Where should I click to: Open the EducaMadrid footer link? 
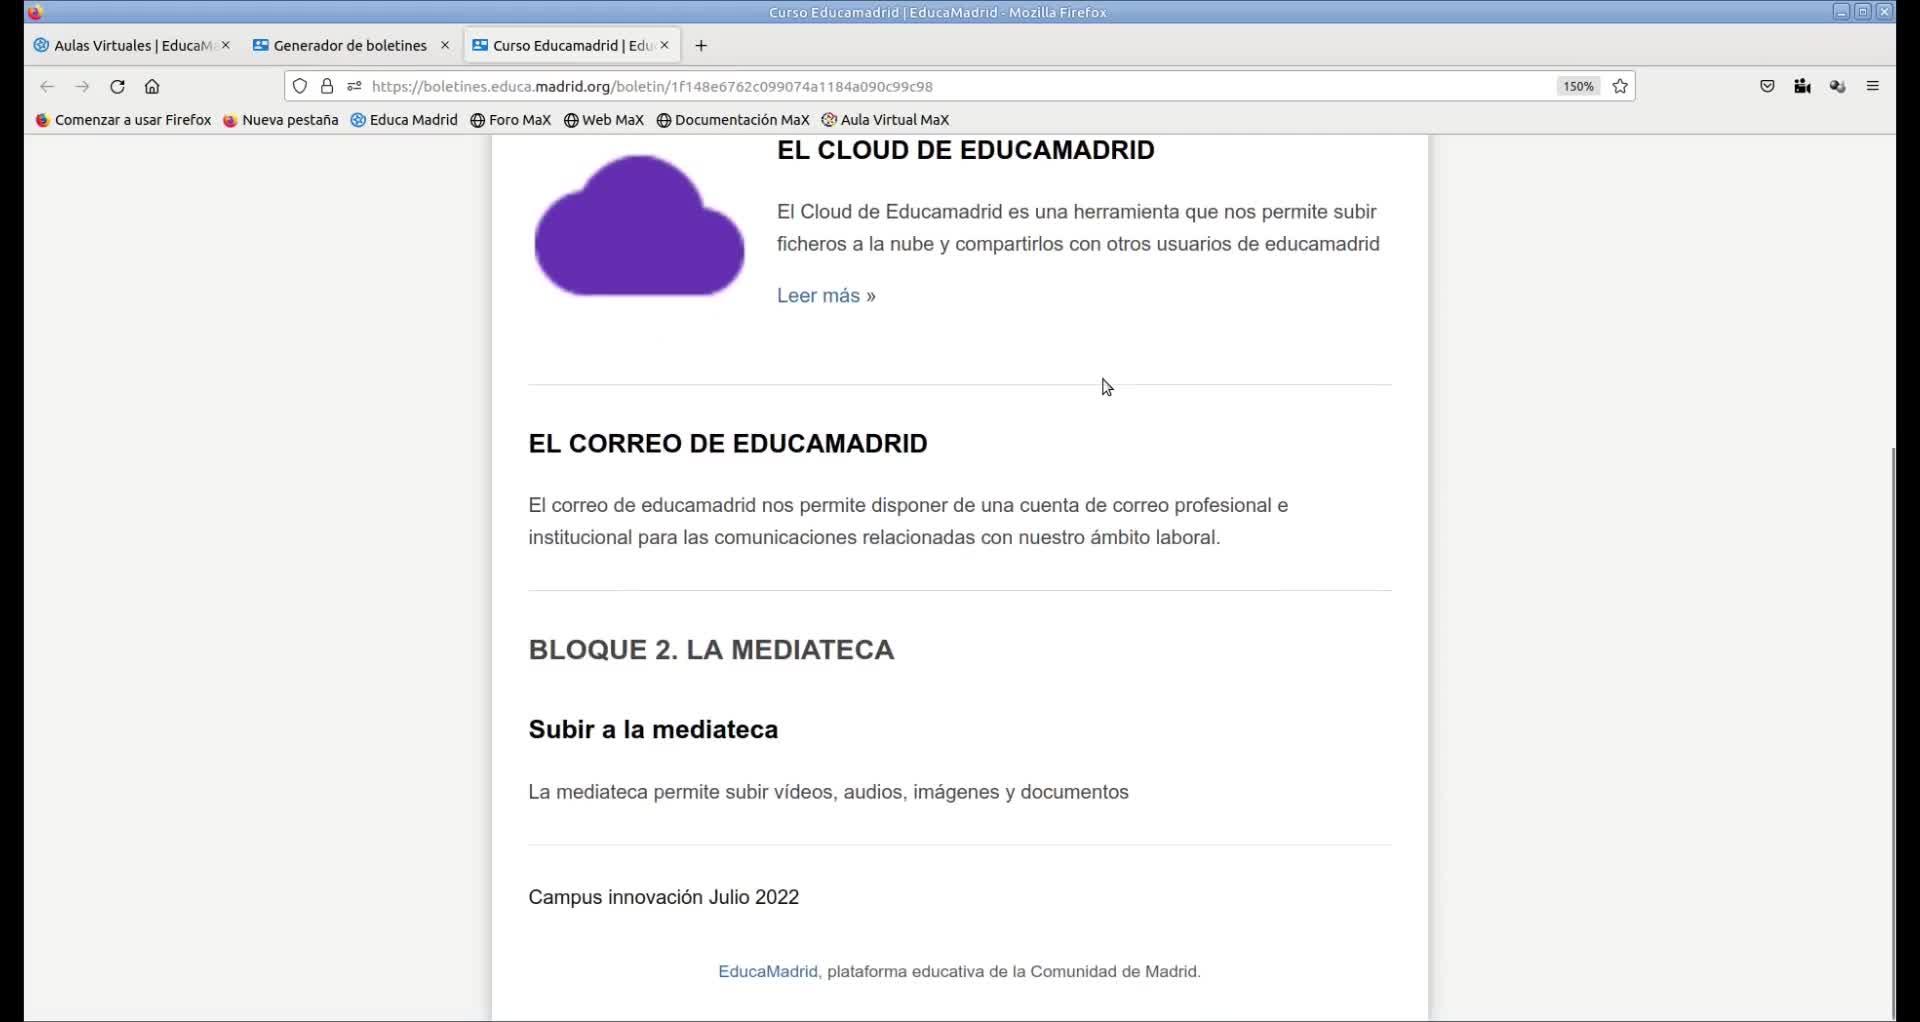point(768,972)
